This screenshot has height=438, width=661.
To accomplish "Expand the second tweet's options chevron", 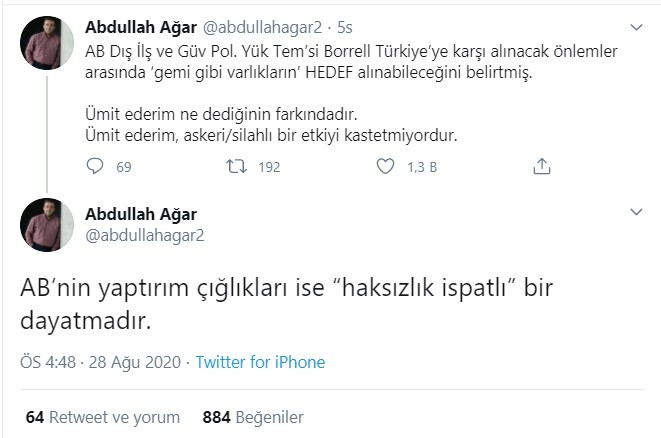I will click(636, 213).
